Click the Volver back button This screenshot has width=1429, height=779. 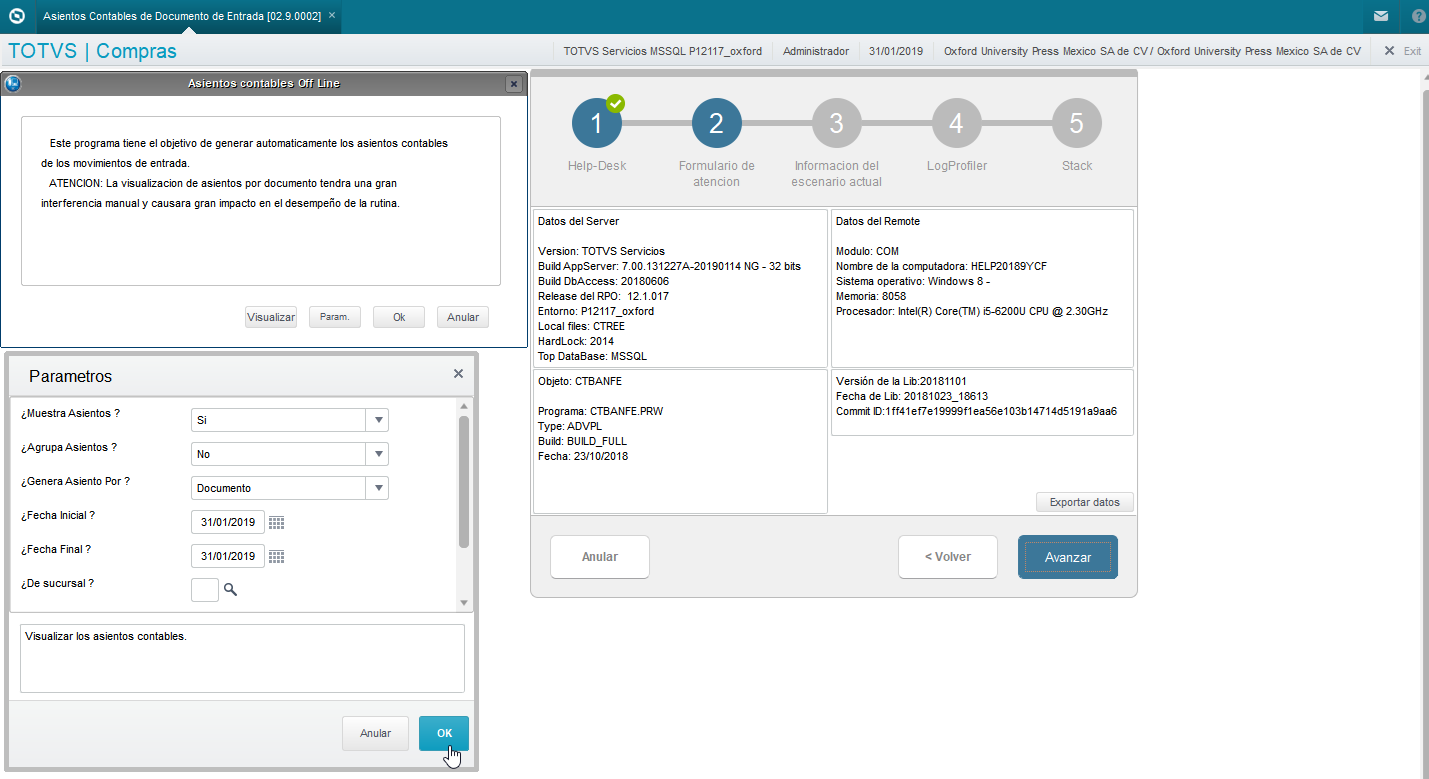(948, 557)
